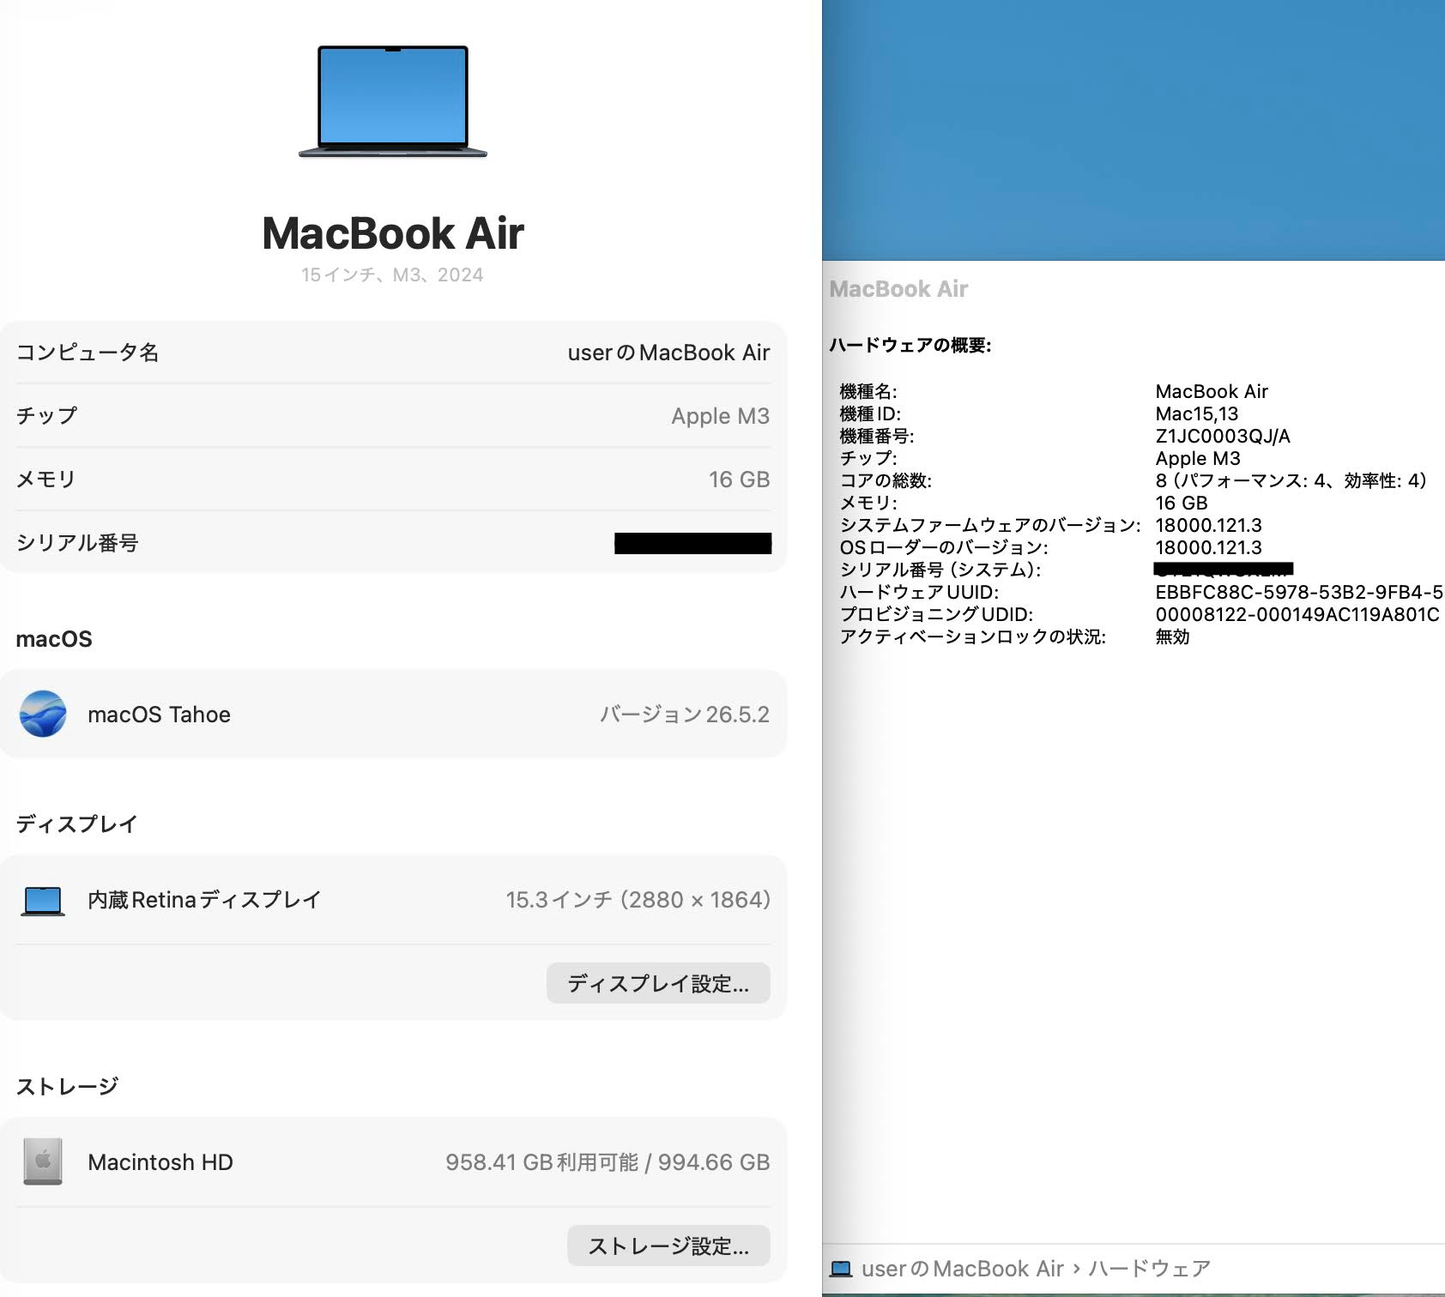Click the macOS section heading
Image resolution: width=1445 pixels, height=1297 pixels.
point(54,639)
